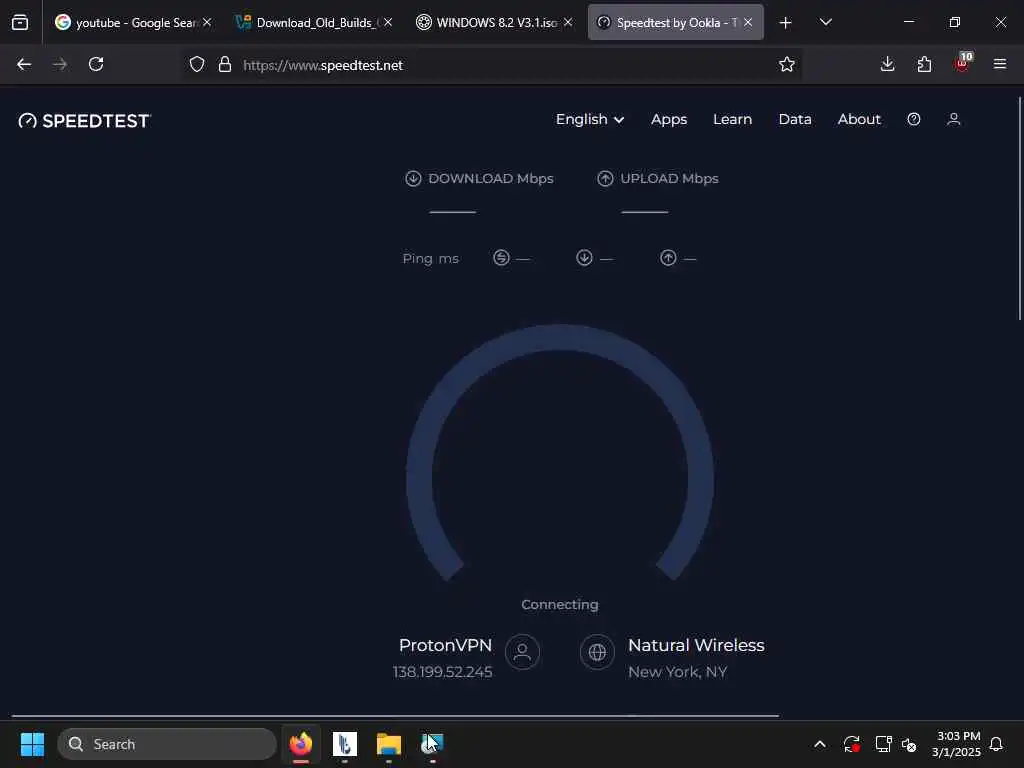Open the About menu item
This screenshot has width=1024, height=768.
859,120
